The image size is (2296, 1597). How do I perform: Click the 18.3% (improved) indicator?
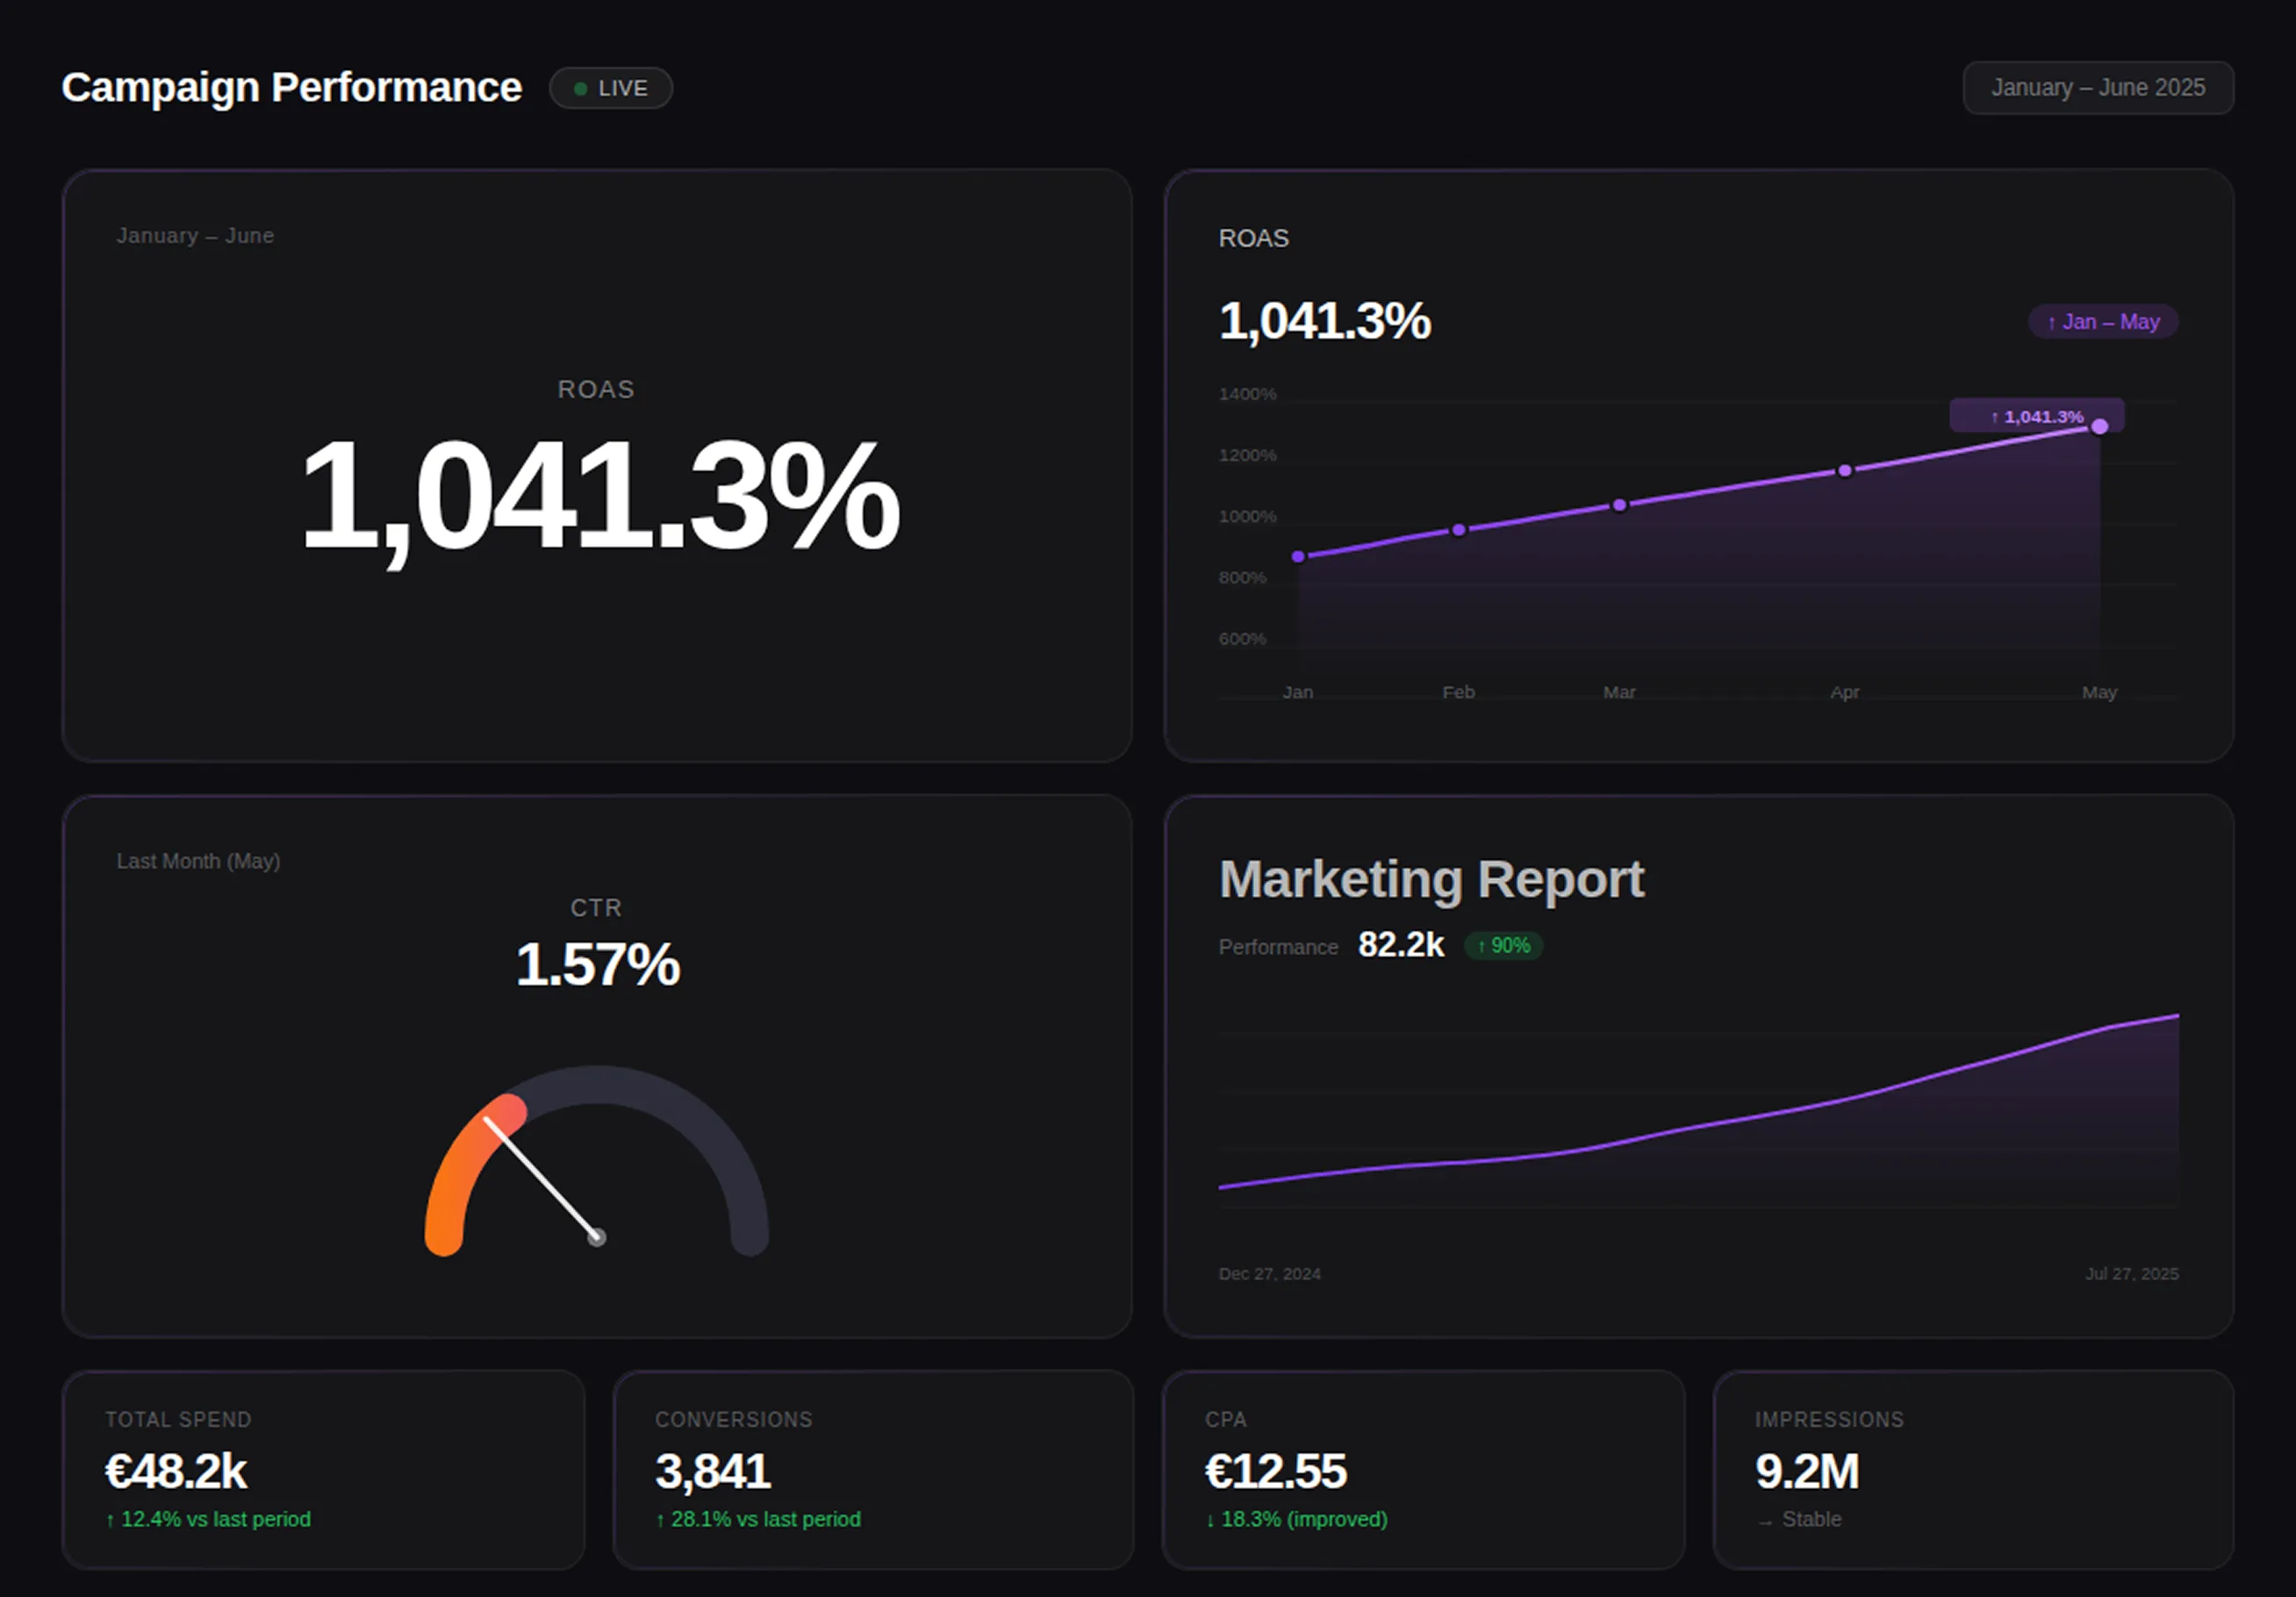[x=1296, y=1519]
